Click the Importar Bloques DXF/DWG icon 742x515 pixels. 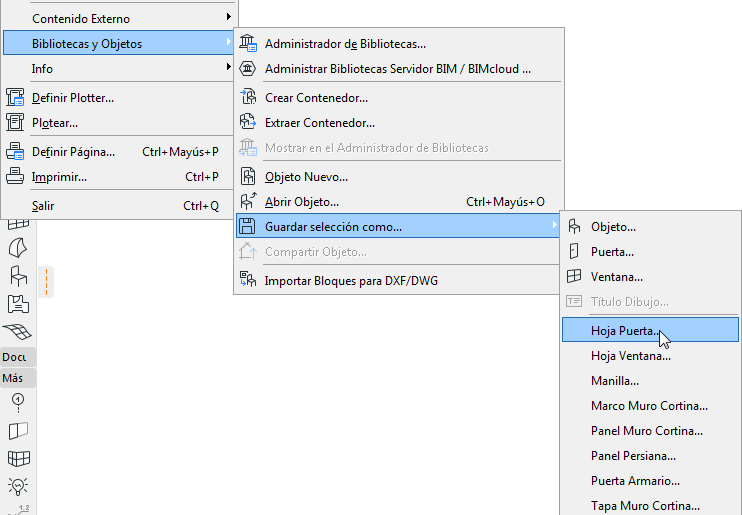(x=247, y=280)
